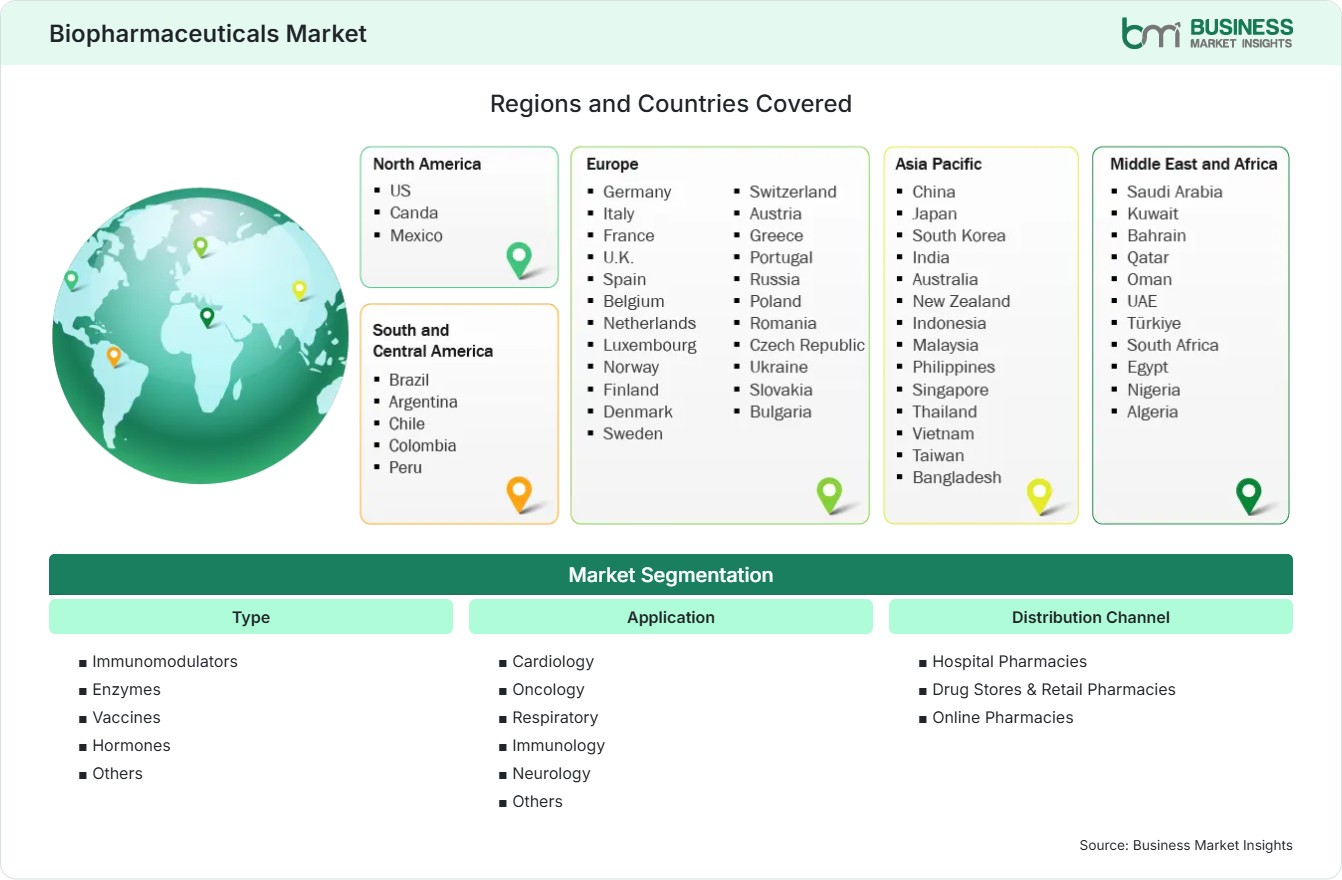Click the North America heading
Image resolution: width=1342 pixels, height=880 pixels.
[427, 164]
